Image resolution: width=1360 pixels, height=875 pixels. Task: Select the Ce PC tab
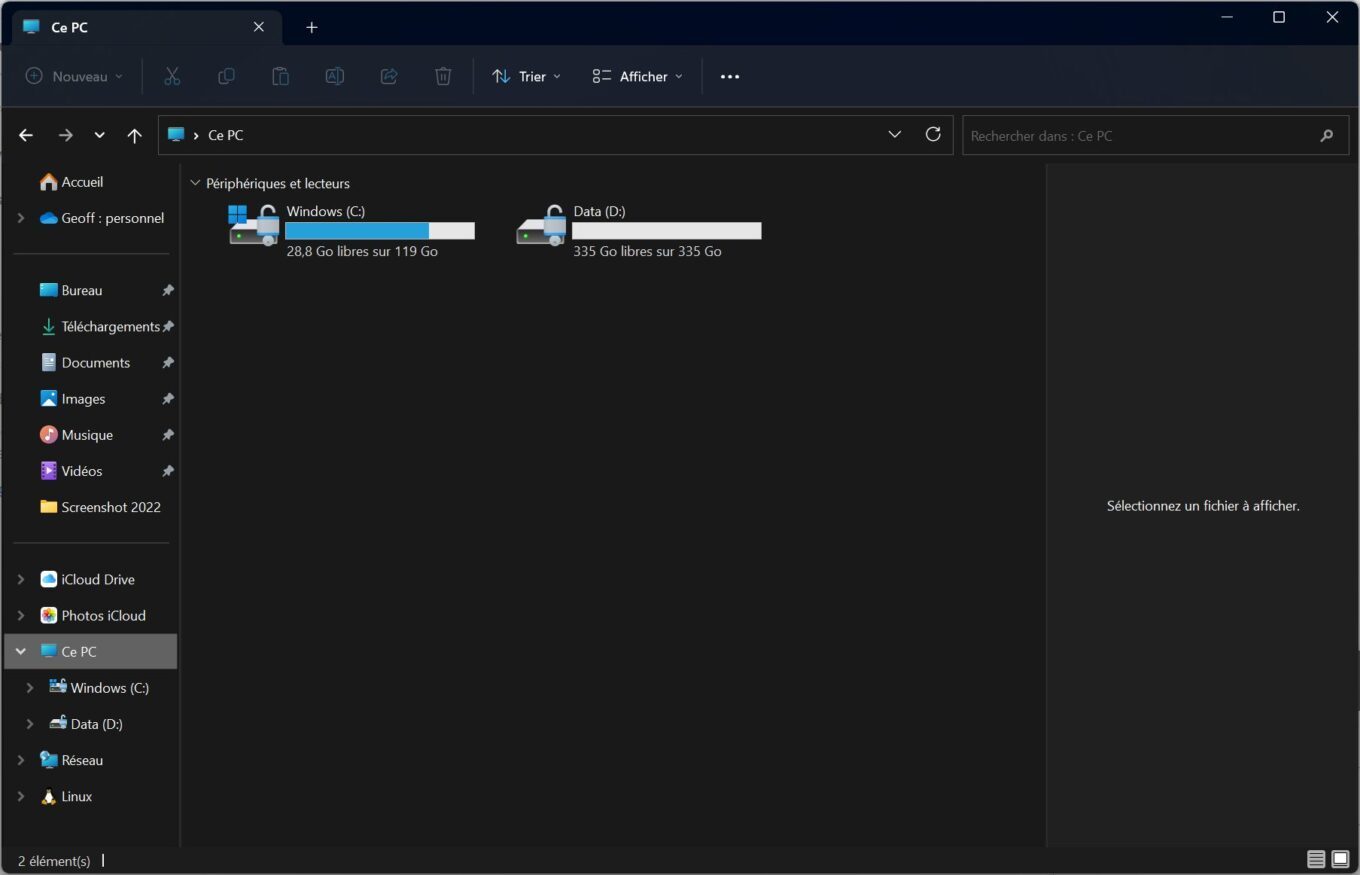(x=147, y=28)
